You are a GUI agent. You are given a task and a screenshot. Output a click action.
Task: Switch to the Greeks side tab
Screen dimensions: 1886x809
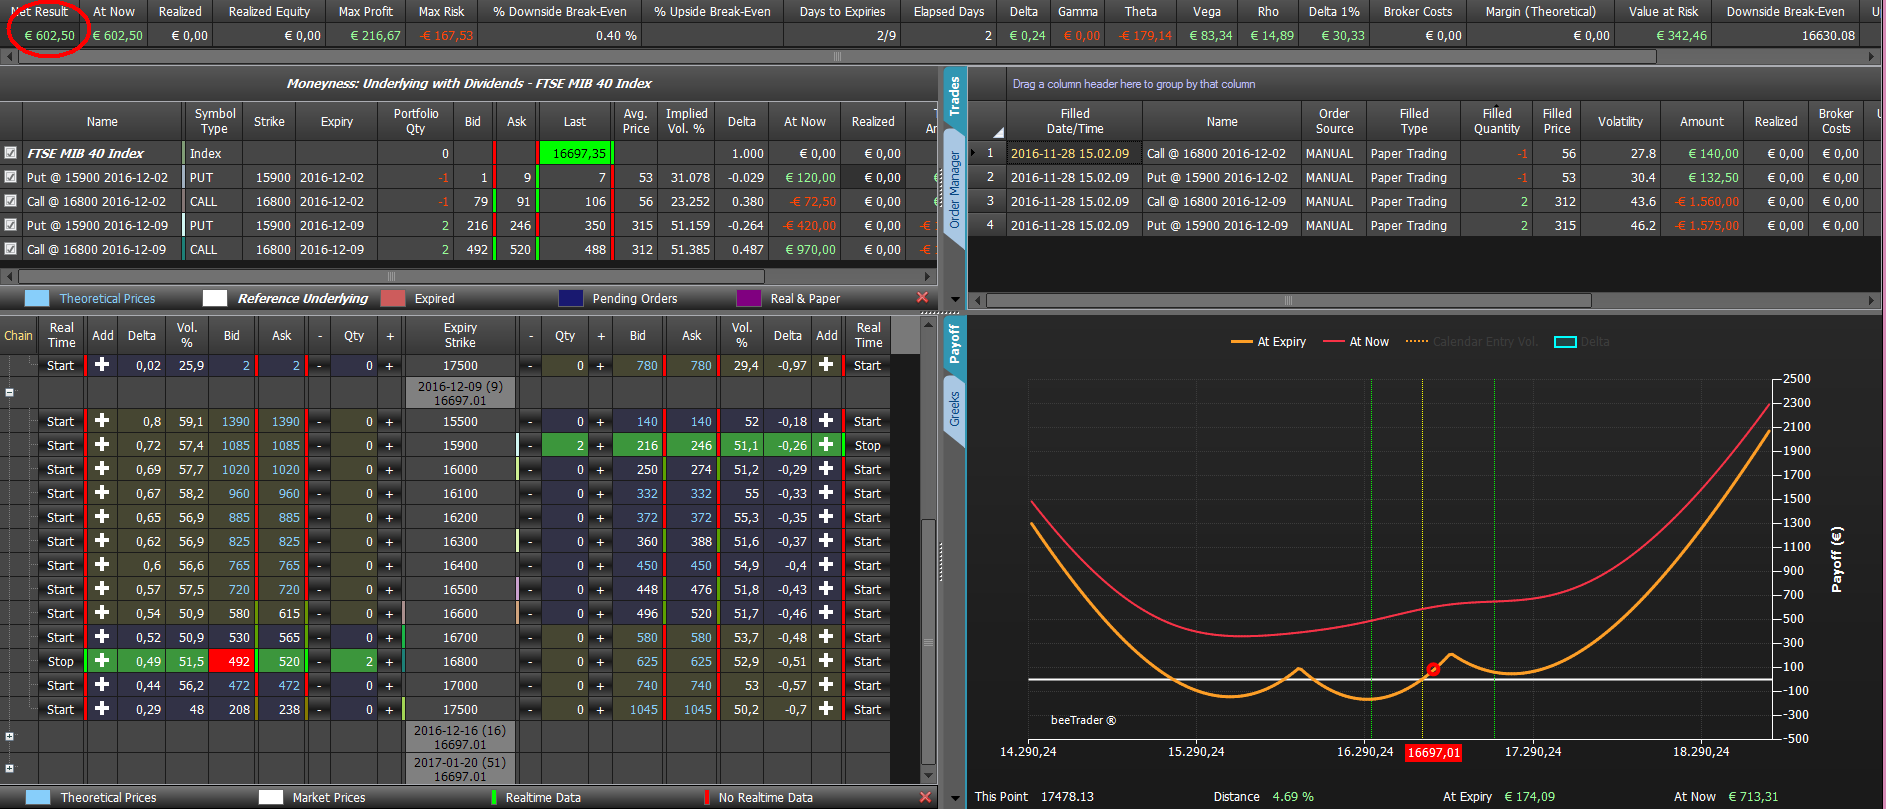(x=955, y=409)
